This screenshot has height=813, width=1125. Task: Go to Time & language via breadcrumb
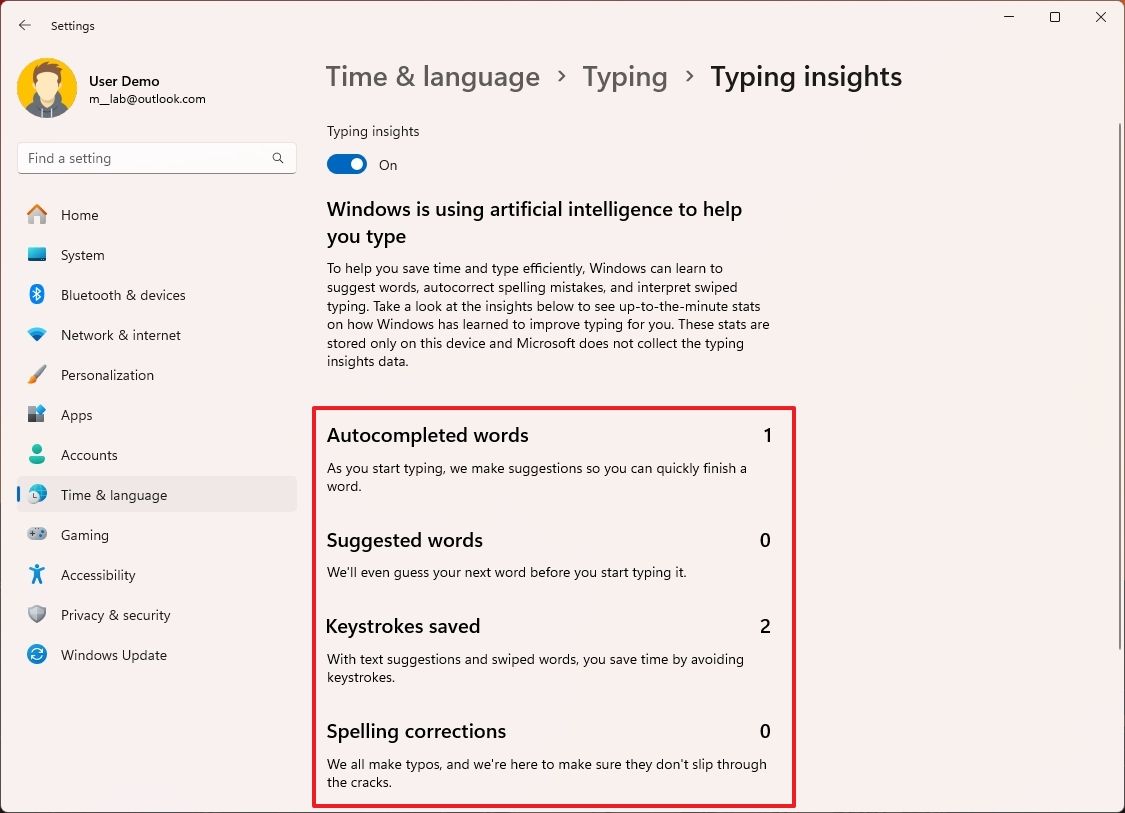tap(433, 76)
